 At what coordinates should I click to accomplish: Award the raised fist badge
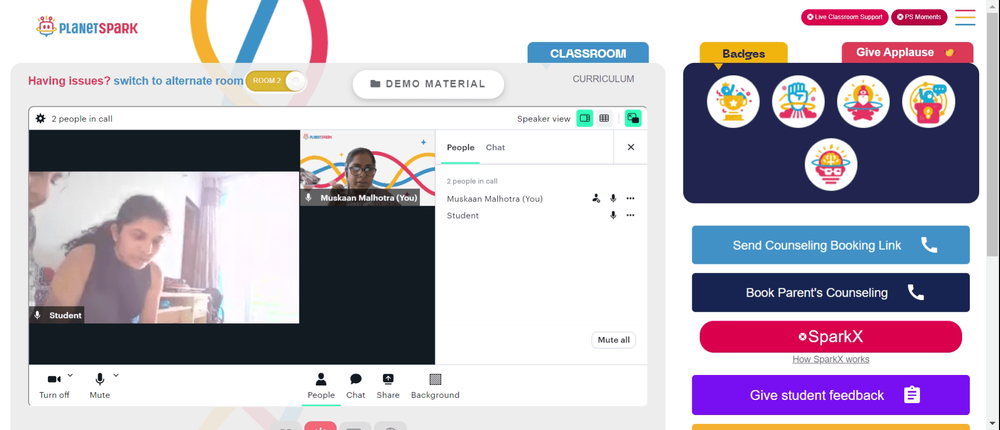pos(798,101)
